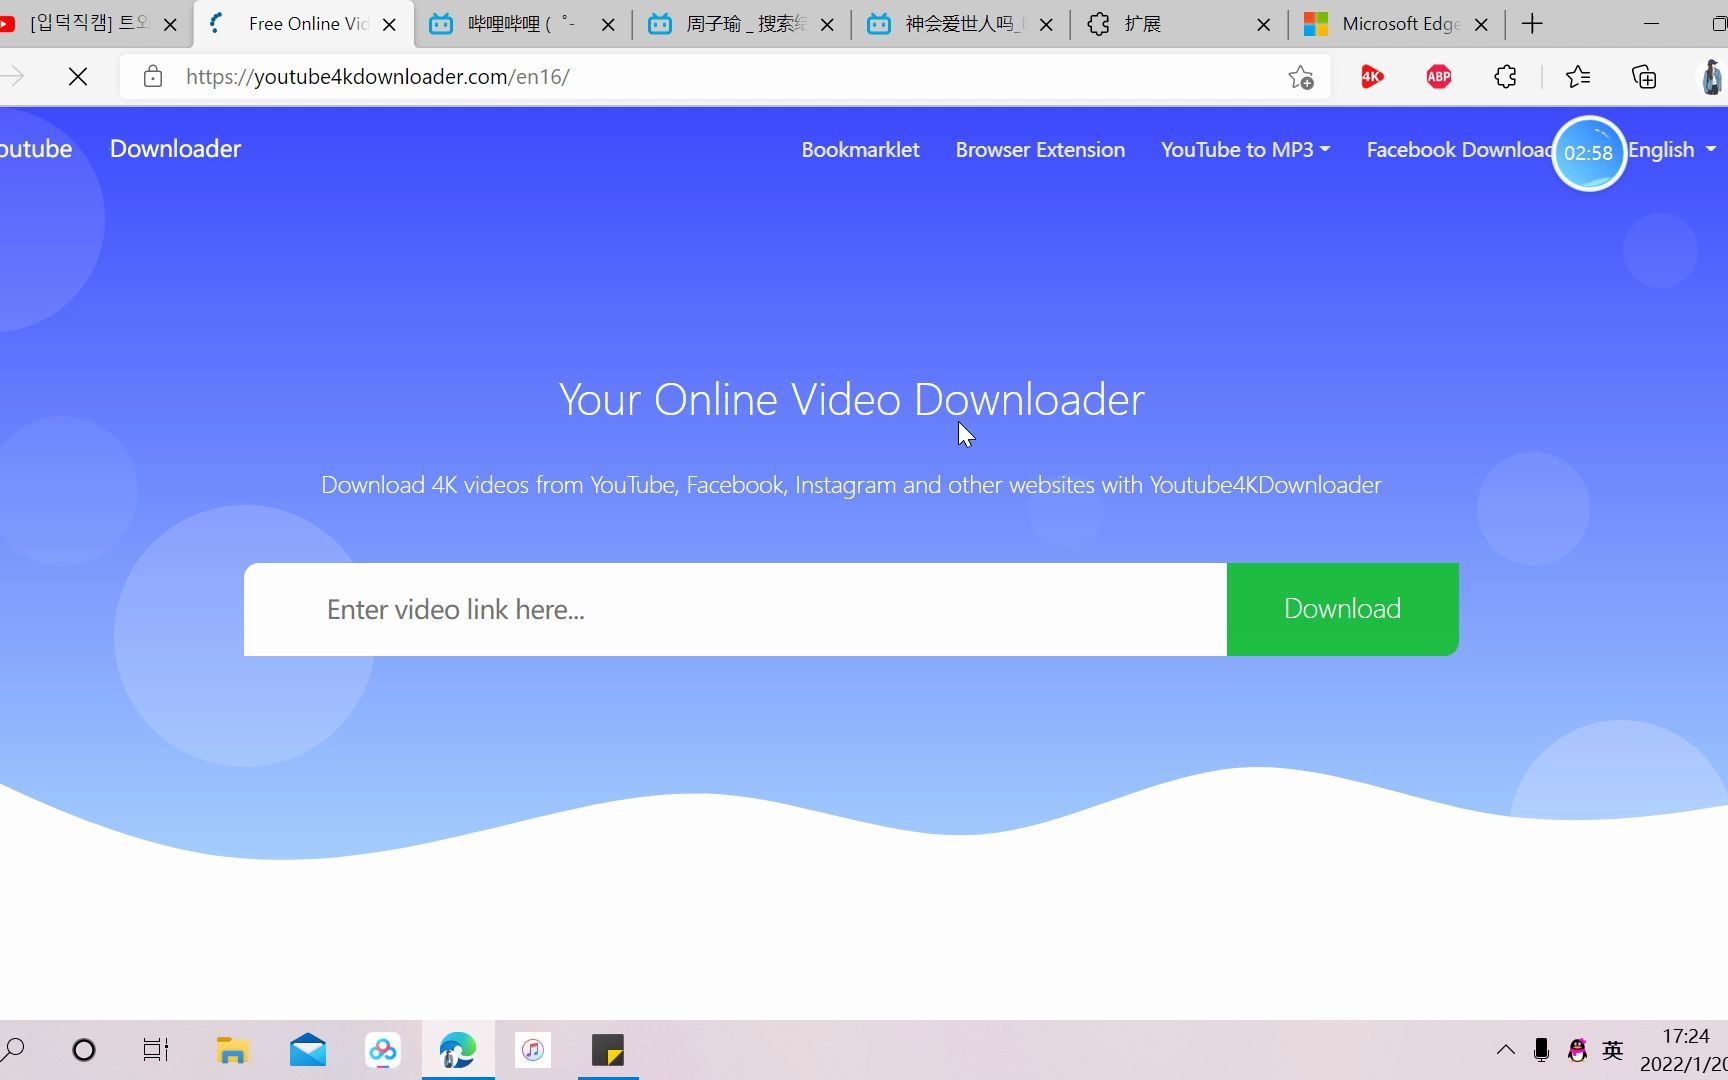Screen dimensions: 1728x1080
Task: Open the Bookmarklet page
Action: 860,150
